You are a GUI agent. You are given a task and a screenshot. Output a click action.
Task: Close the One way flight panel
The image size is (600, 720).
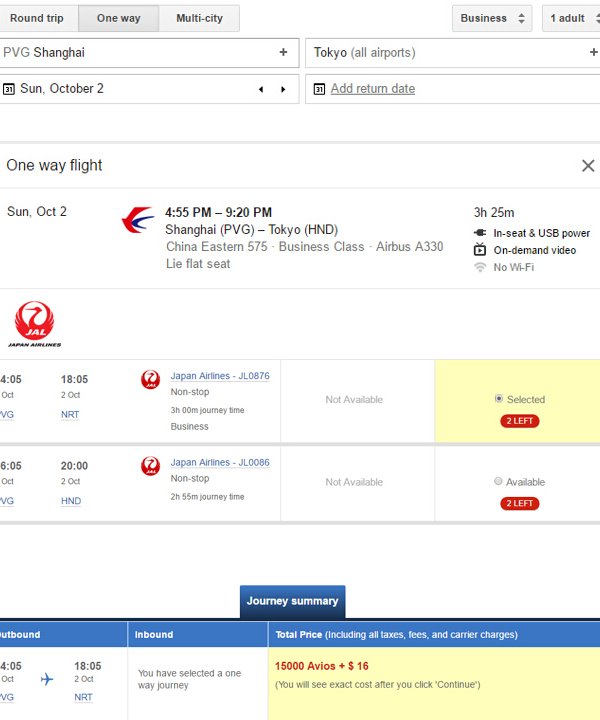click(588, 166)
